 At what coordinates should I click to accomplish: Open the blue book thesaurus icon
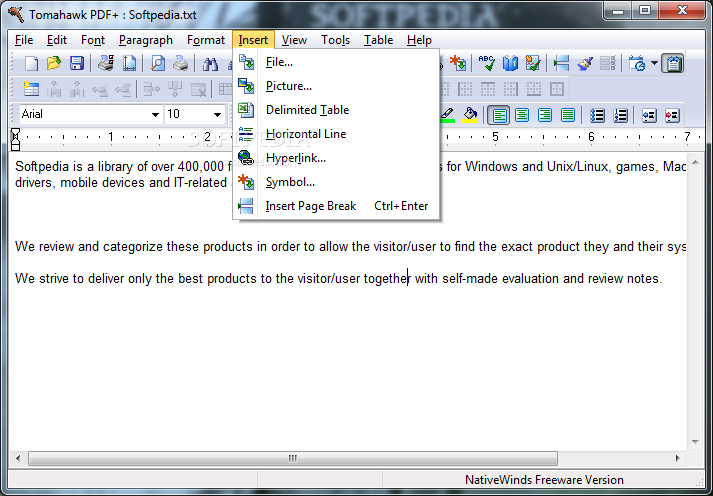point(510,63)
